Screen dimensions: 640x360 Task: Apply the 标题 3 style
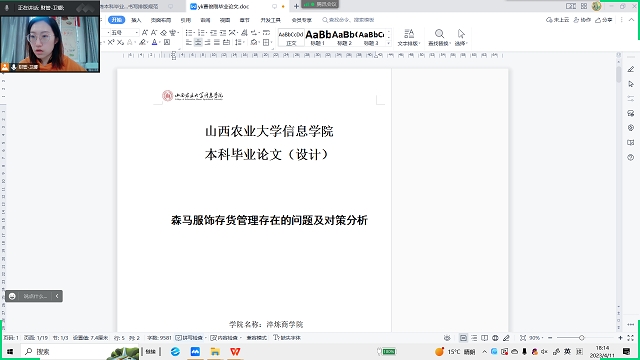click(371, 38)
